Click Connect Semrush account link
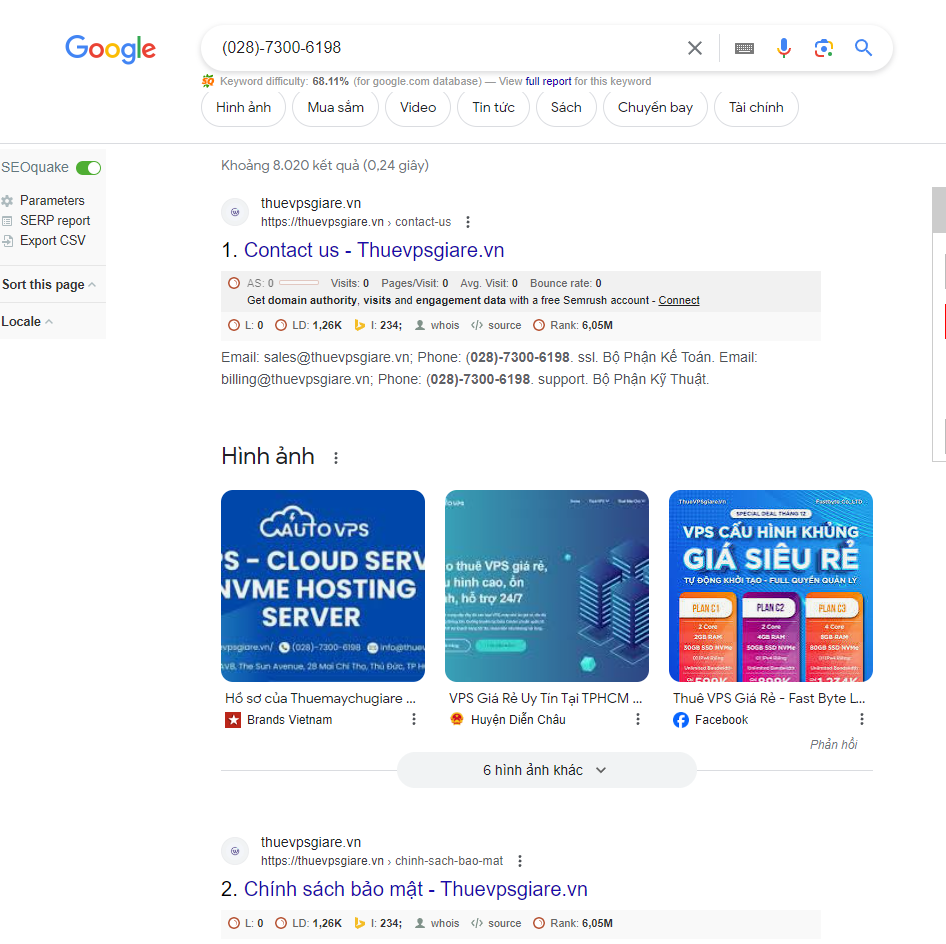This screenshot has height=944, width=946. pyautogui.click(x=679, y=300)
